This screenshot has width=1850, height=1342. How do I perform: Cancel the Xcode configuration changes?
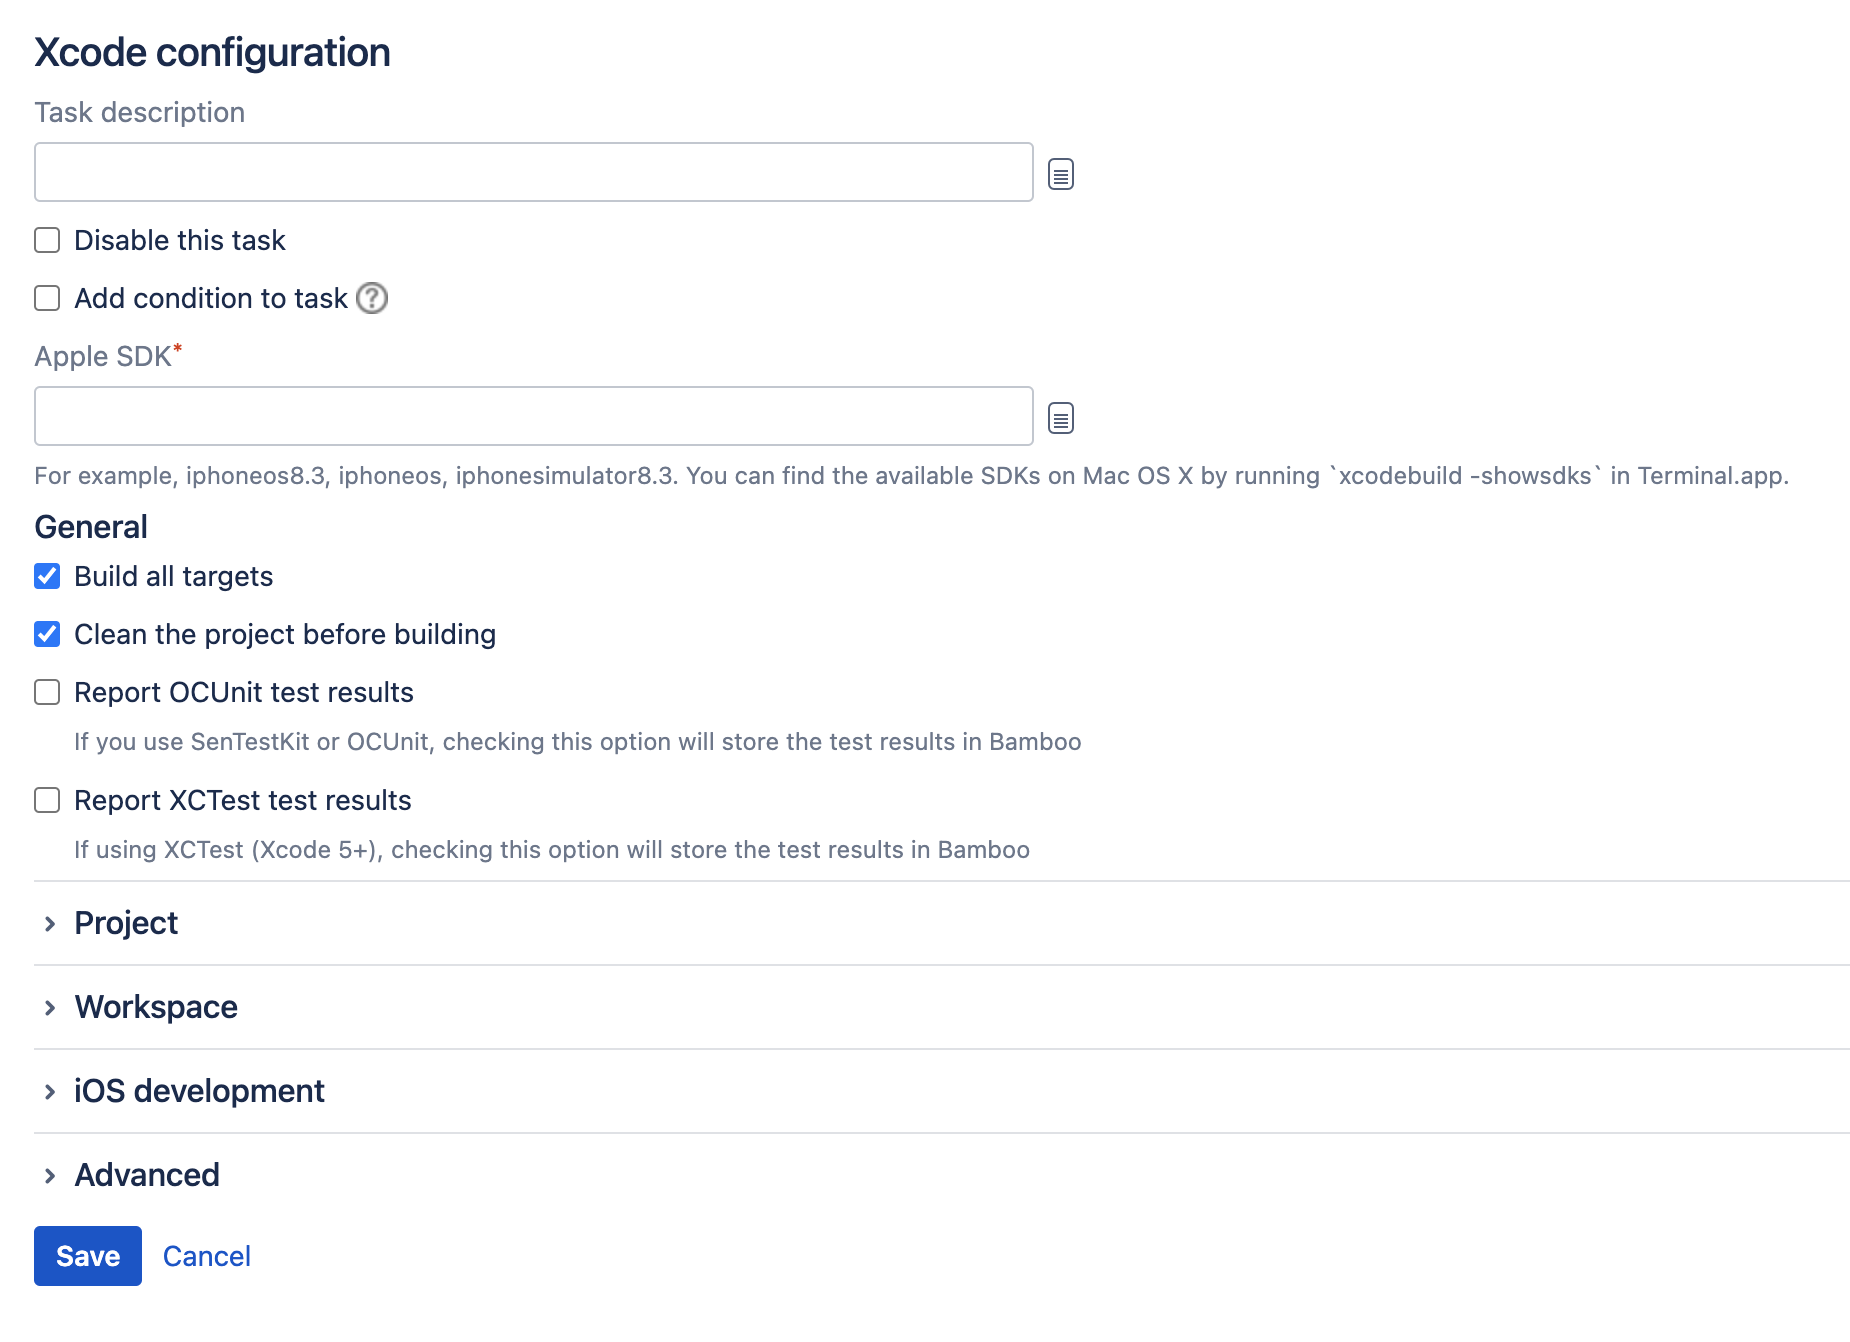click(x=206, y=1255)
